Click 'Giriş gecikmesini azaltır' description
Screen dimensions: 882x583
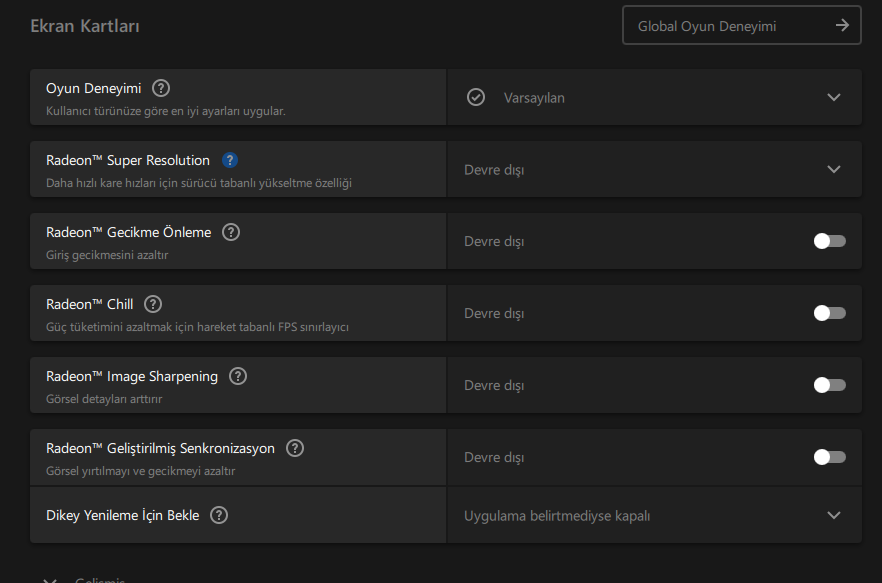pyautogui.click(x=107, y=255)
